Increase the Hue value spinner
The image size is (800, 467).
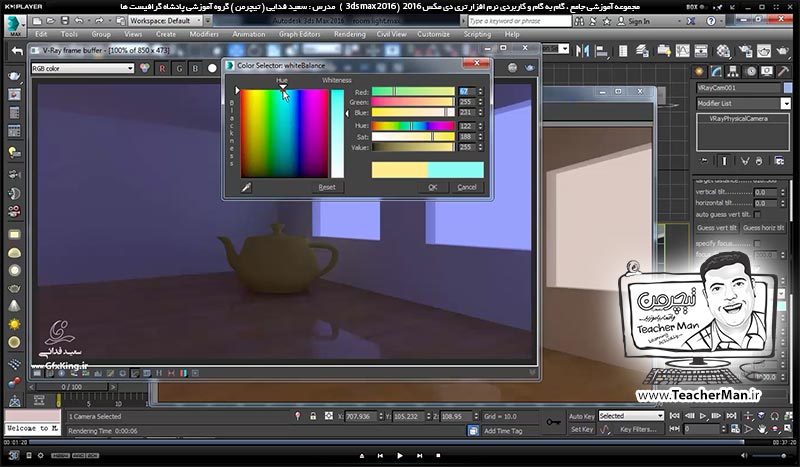pos(481,124)
